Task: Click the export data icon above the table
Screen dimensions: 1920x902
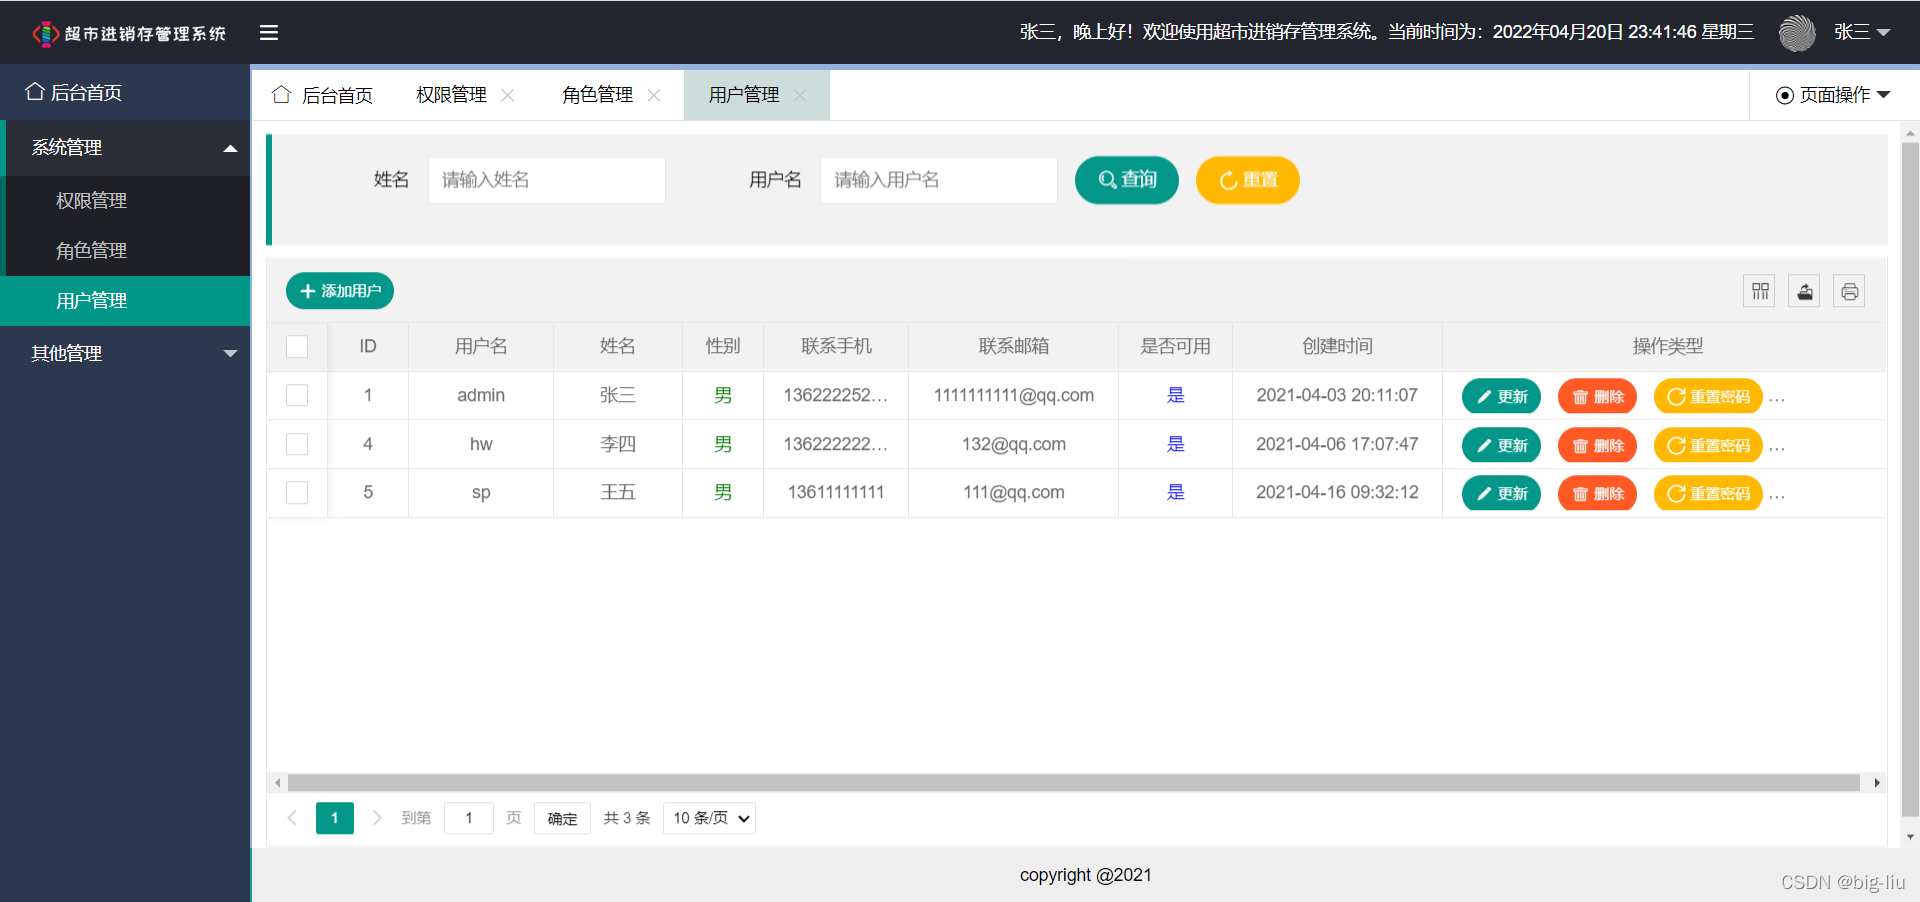Action: [x=1804, y=291]
